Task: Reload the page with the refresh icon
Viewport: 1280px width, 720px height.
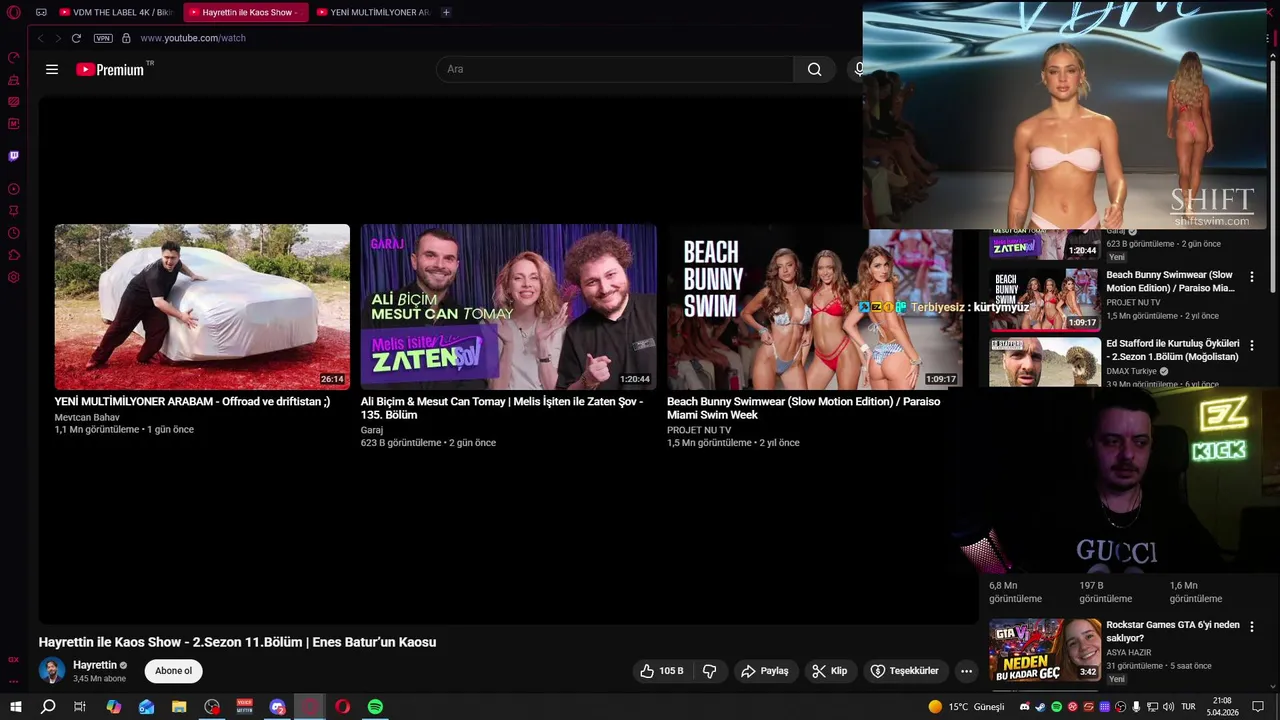Action: (x=76, y=38)
